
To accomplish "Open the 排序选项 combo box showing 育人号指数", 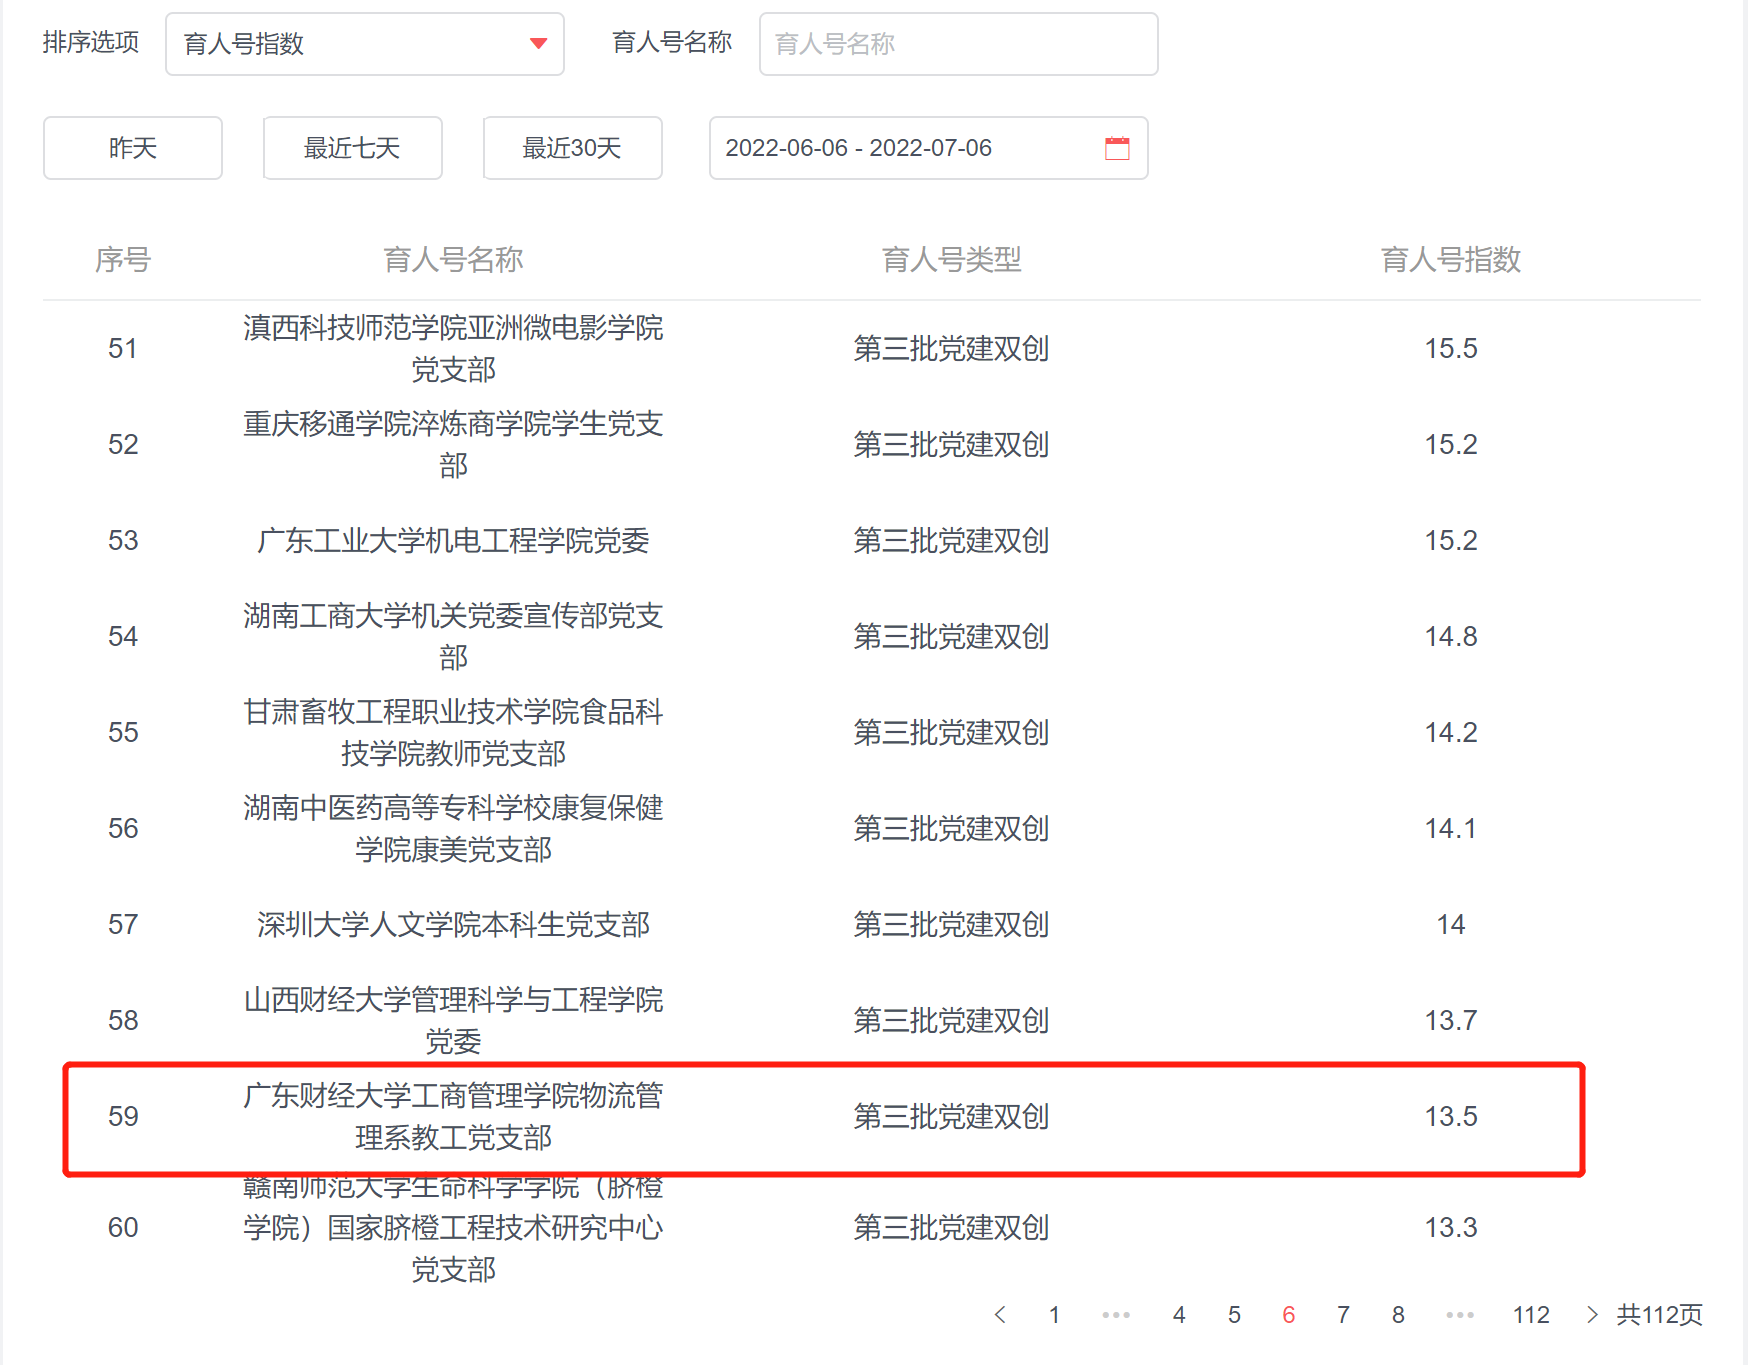I will 365,44.
